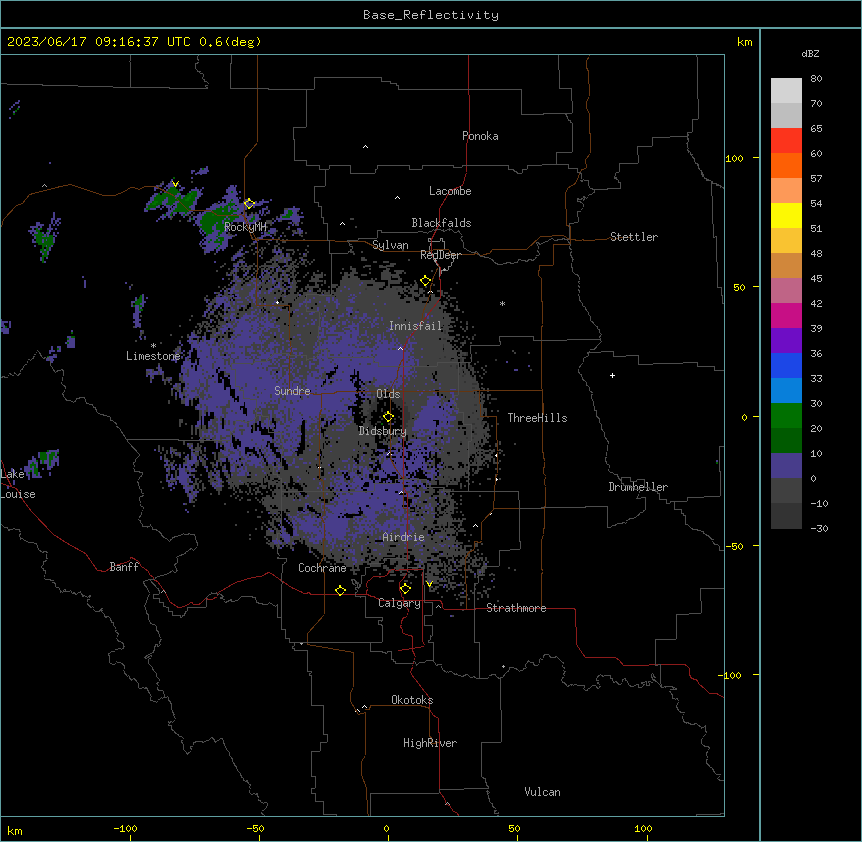Click the -50 tick on right km axis
The height and width of the screenshot is (842, 862).
tap(734, 546)
